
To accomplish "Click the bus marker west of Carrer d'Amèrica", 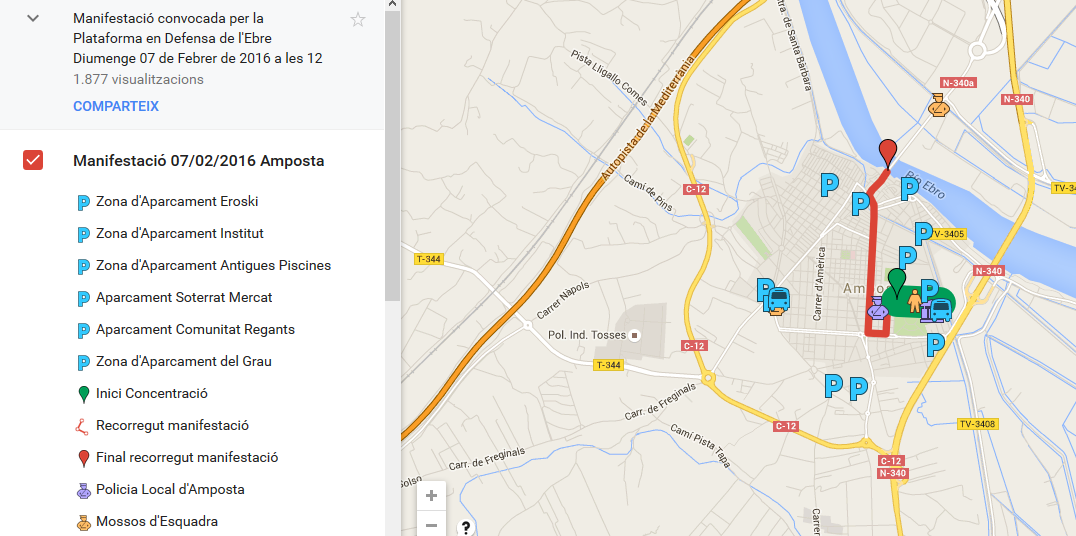I will pyautogui.click(x=780, y=301).
